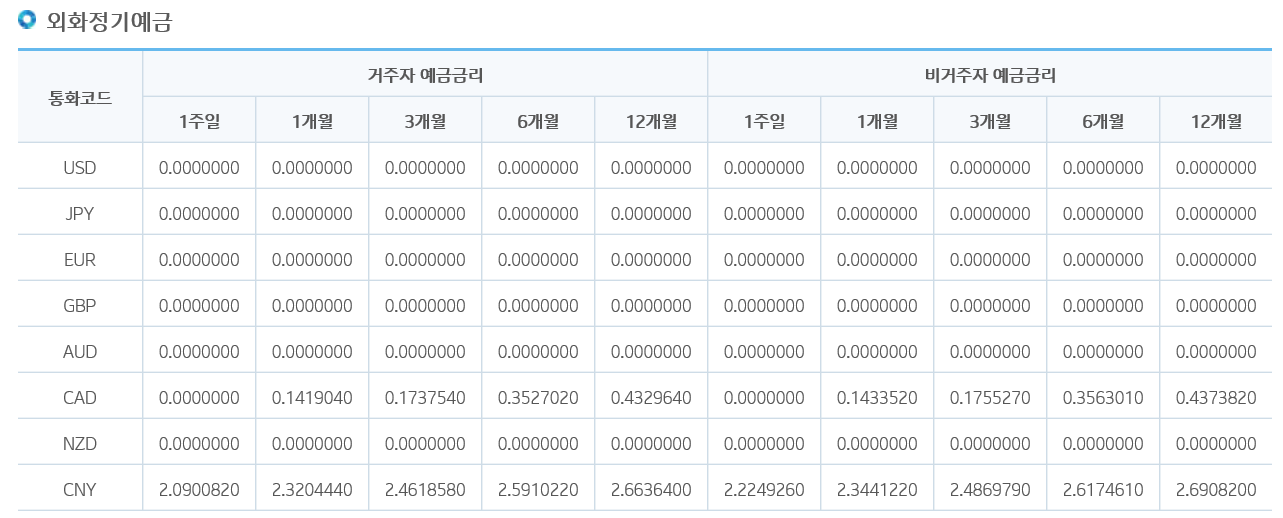Click the GBP row 거주자 12개월 rate cell

click(x=651, y=305)
